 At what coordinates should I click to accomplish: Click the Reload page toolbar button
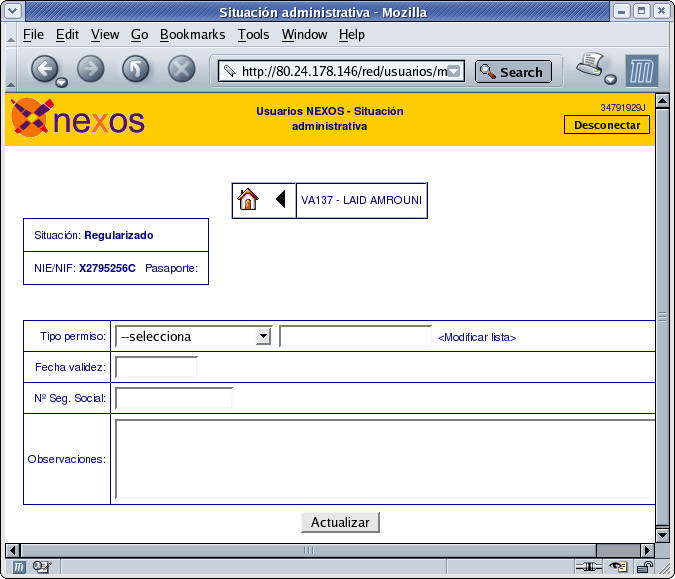pyautogui.click(x=136, y=69)
